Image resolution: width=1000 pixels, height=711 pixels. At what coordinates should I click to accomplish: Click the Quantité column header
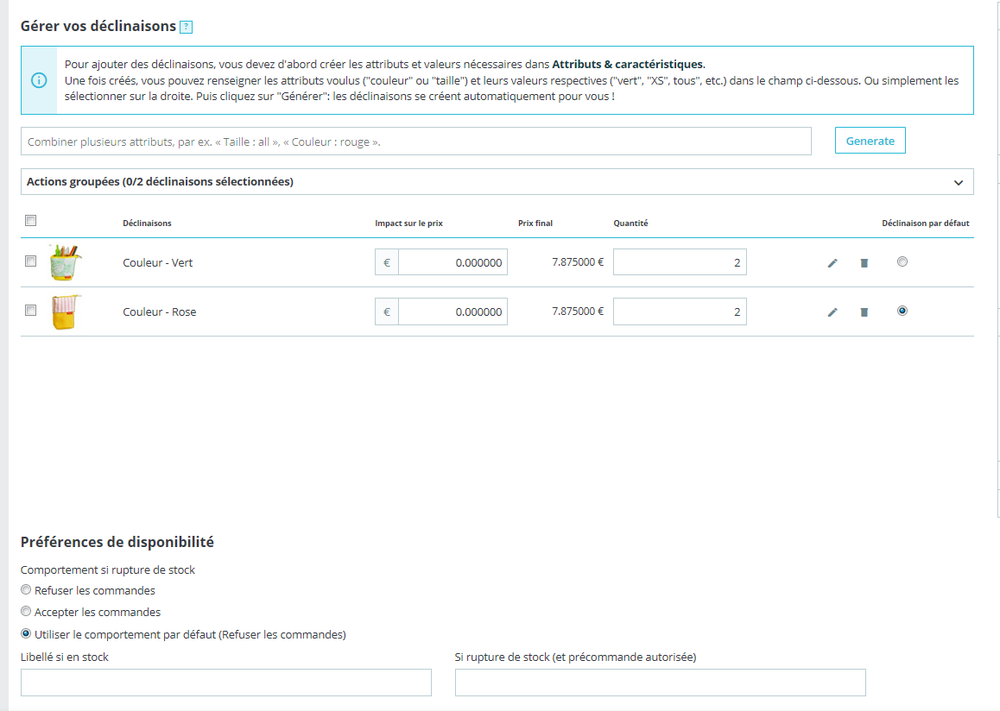point(631,223)
